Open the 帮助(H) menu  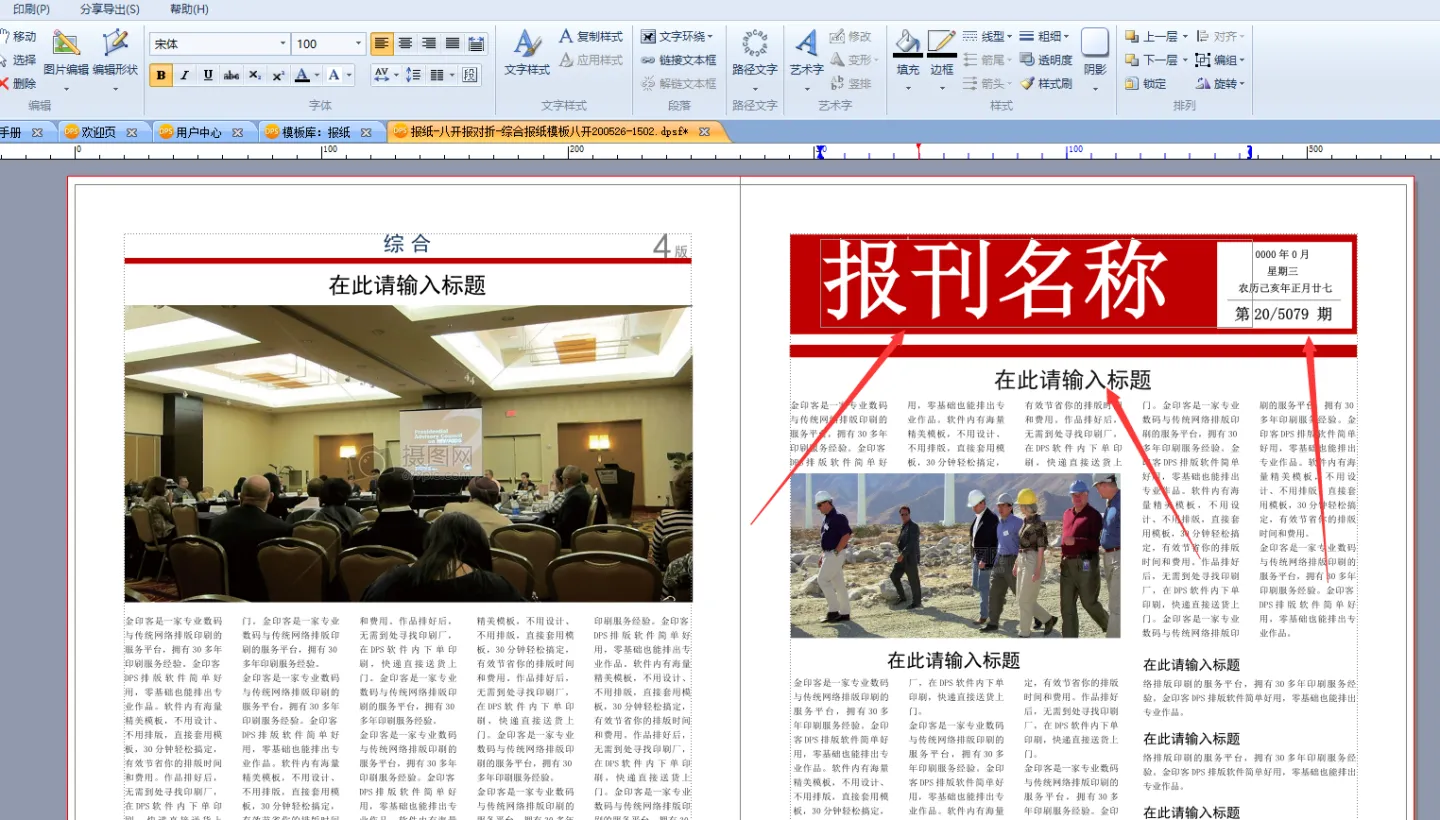pos(189,9)
